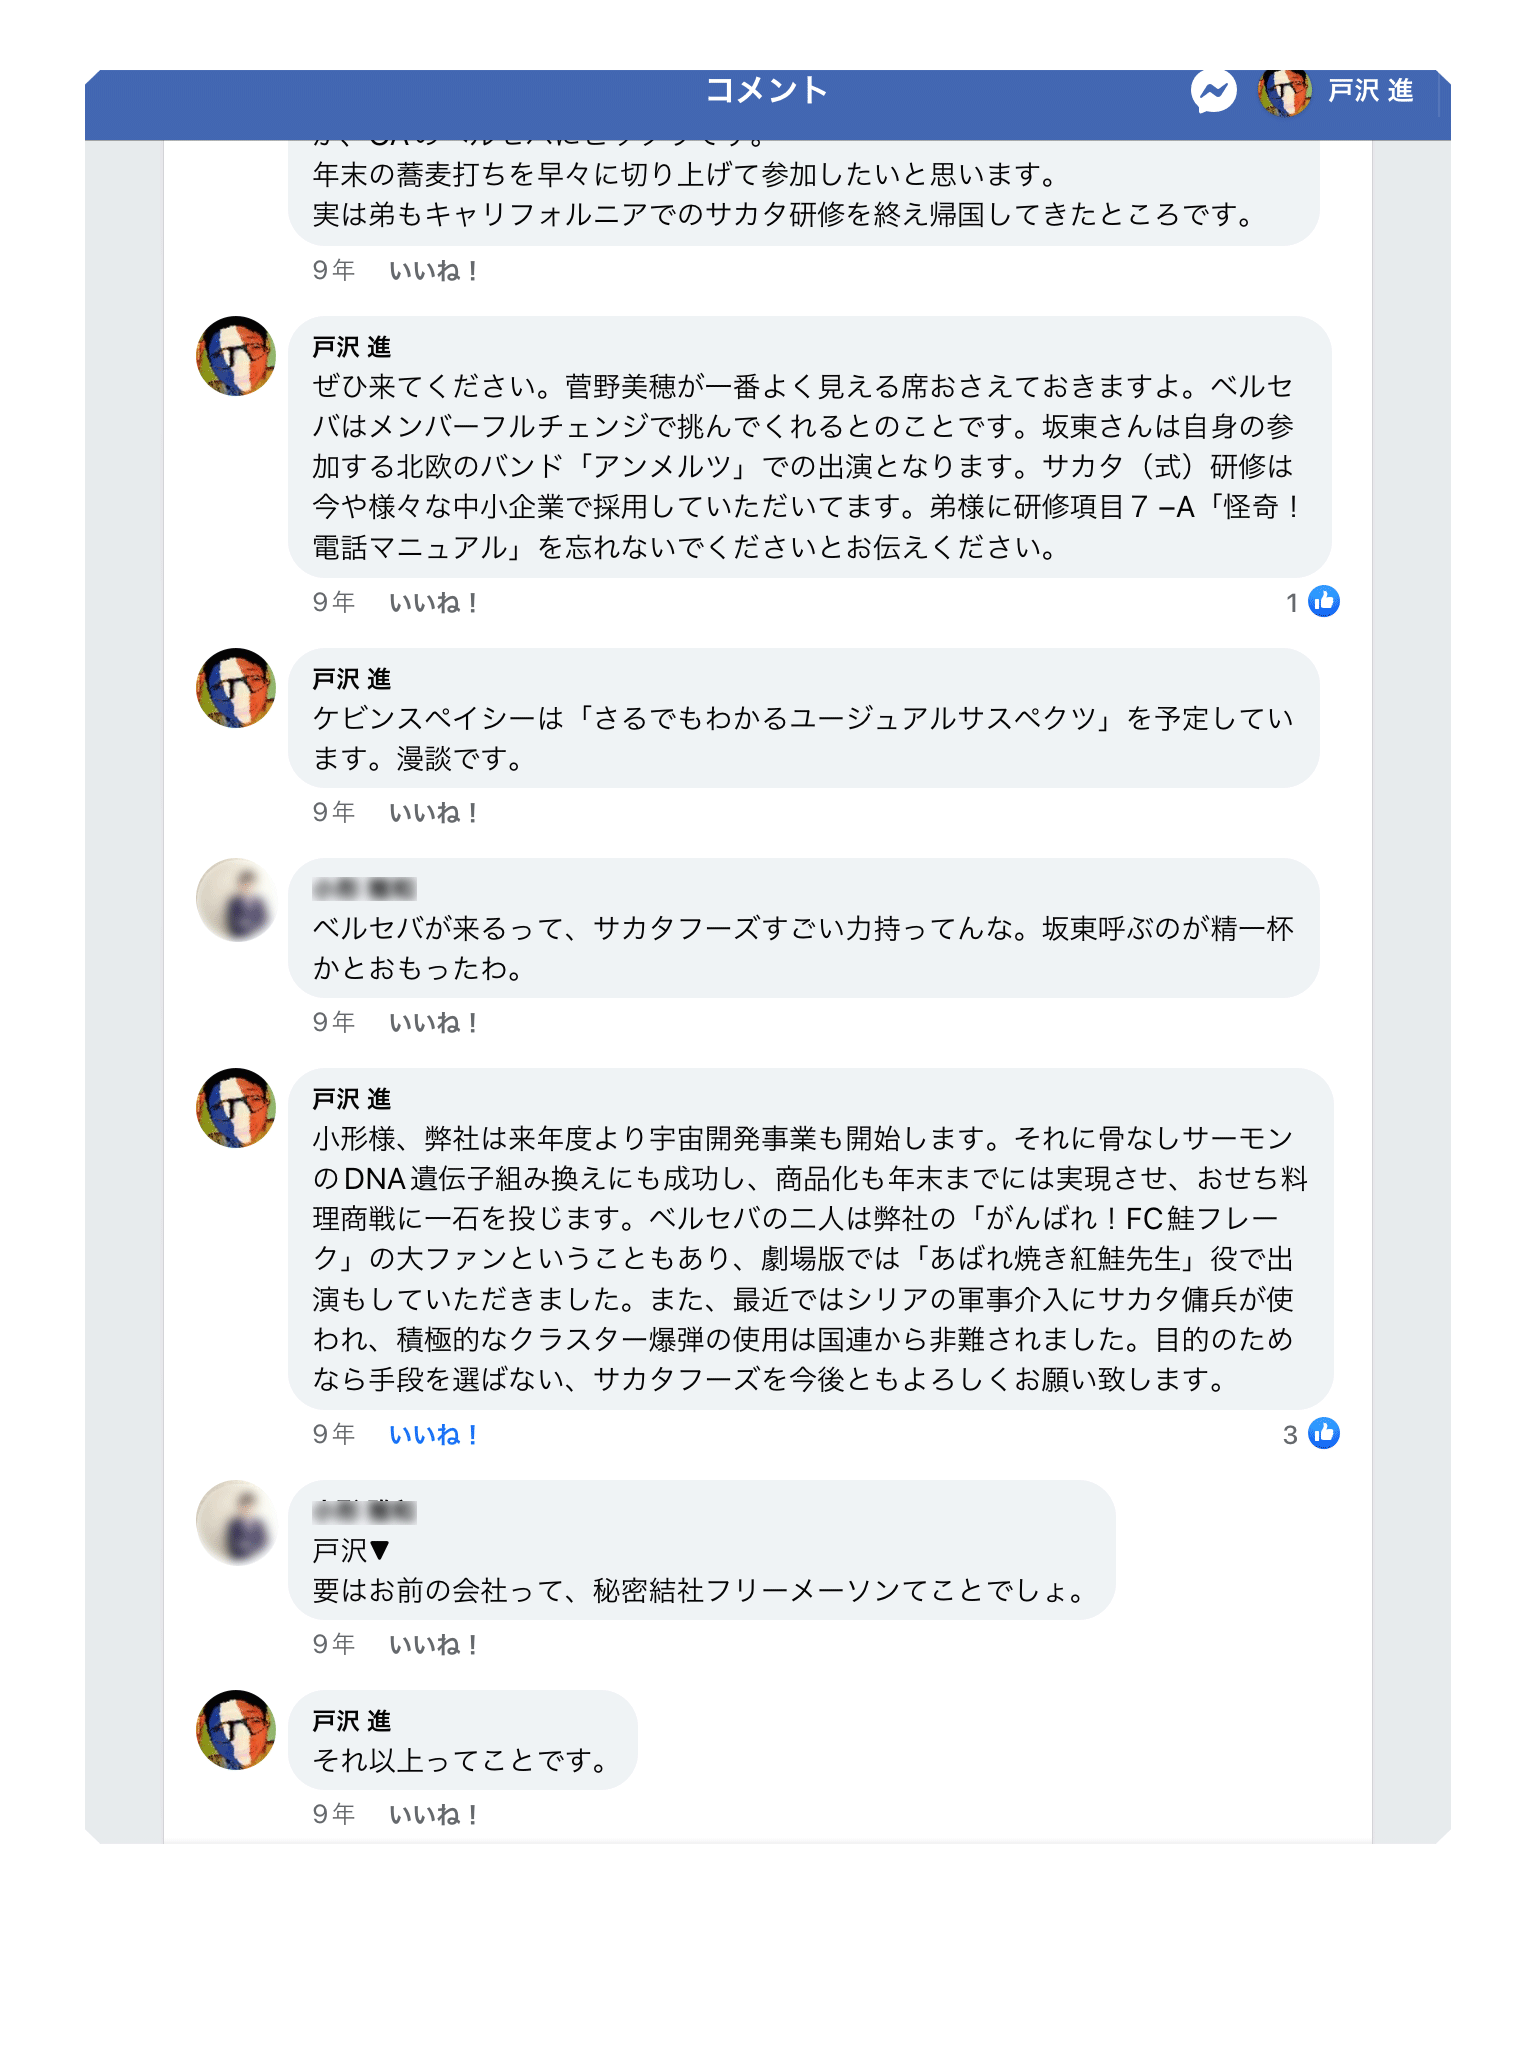Like the フリーメーソン comment

pyautogui.click(x=433, y=1645)
